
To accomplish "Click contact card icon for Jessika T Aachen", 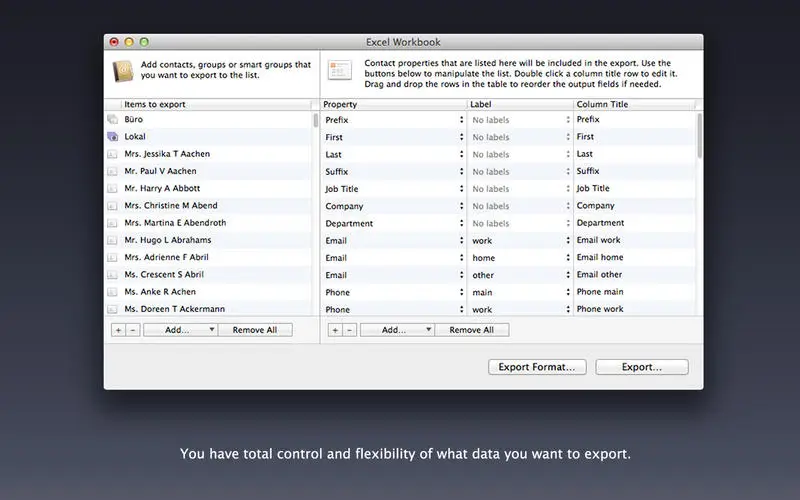I will coord(112,154).
